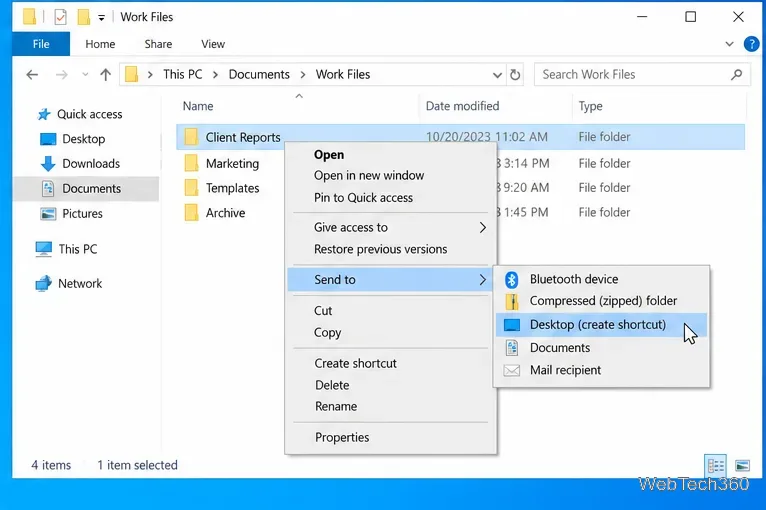Open the Home ribbon tab

(x=100, y=44)
